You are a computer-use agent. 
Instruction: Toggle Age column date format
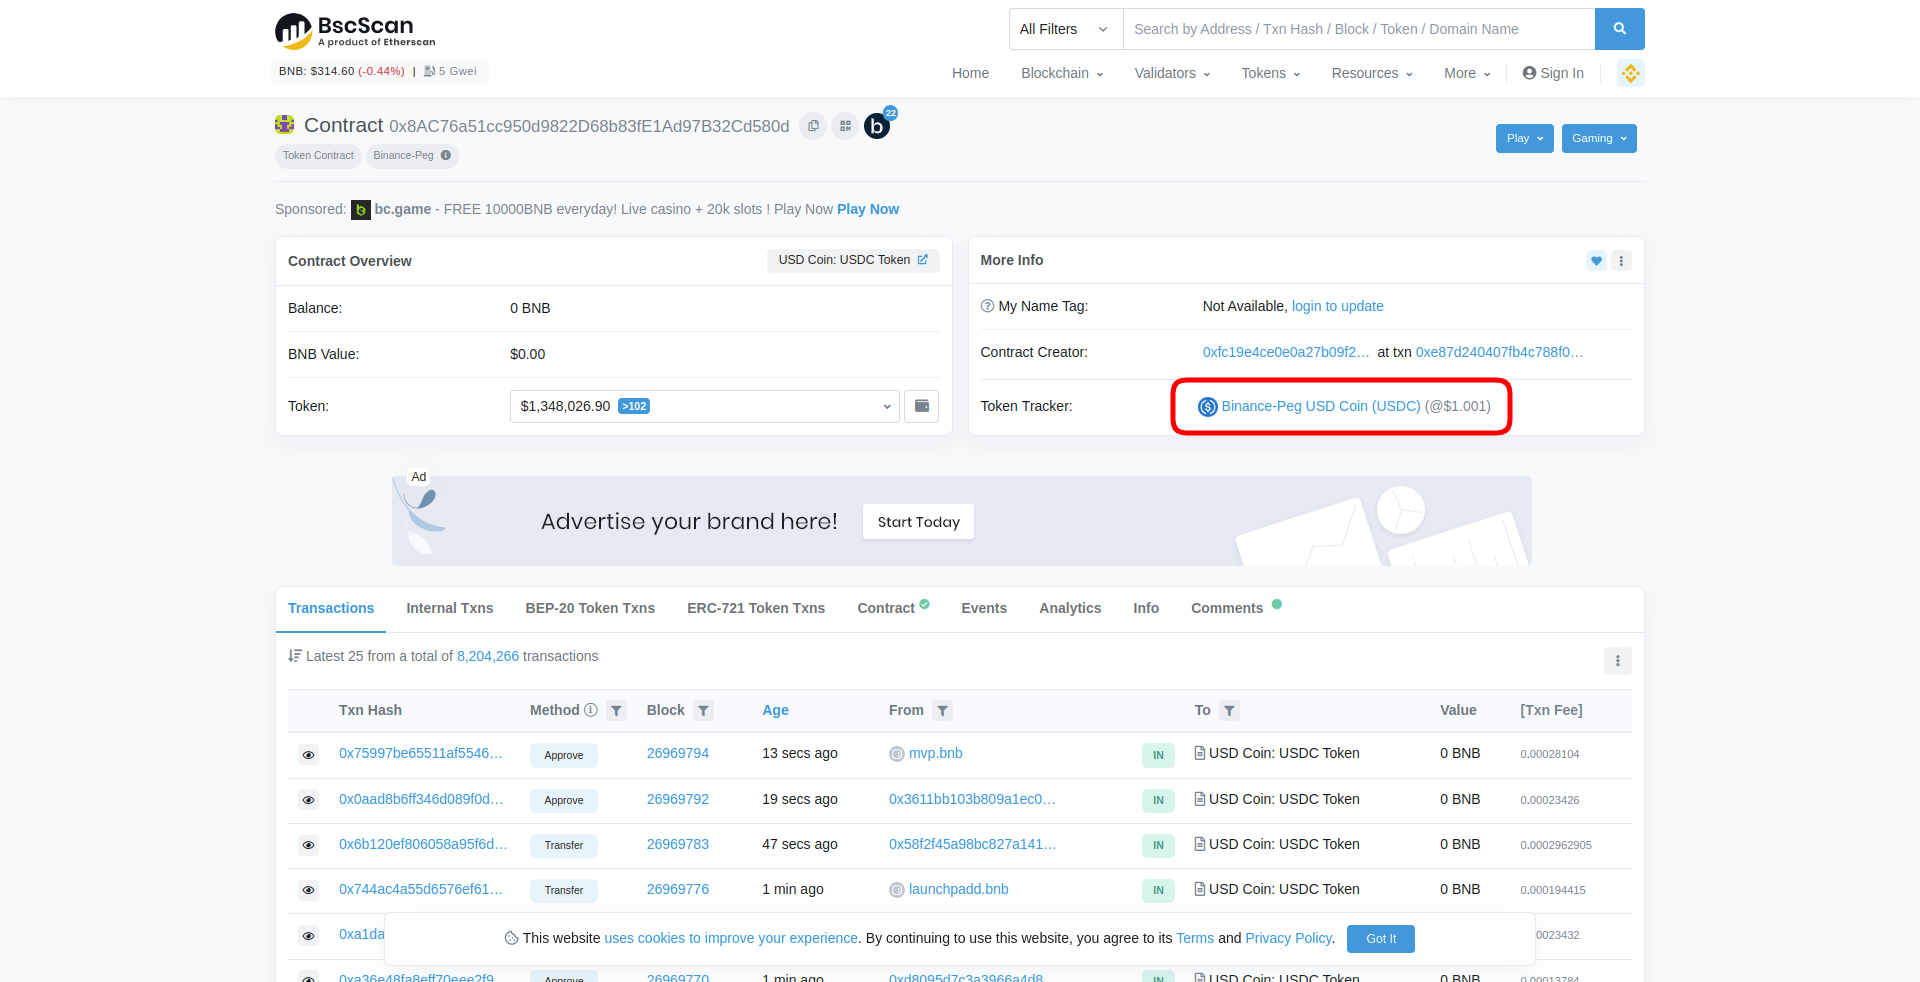(775, 710)
